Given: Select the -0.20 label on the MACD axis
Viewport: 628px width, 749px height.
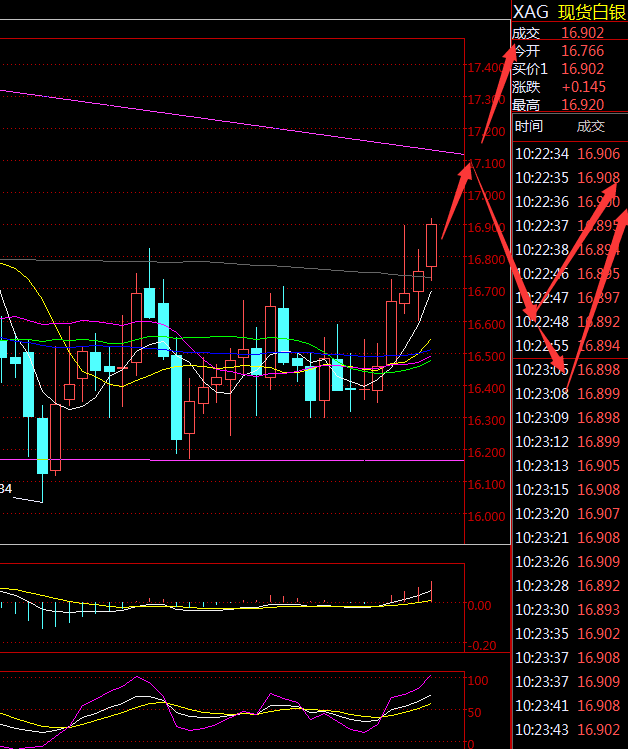Looking at the screenshot, I should (482, 646).
